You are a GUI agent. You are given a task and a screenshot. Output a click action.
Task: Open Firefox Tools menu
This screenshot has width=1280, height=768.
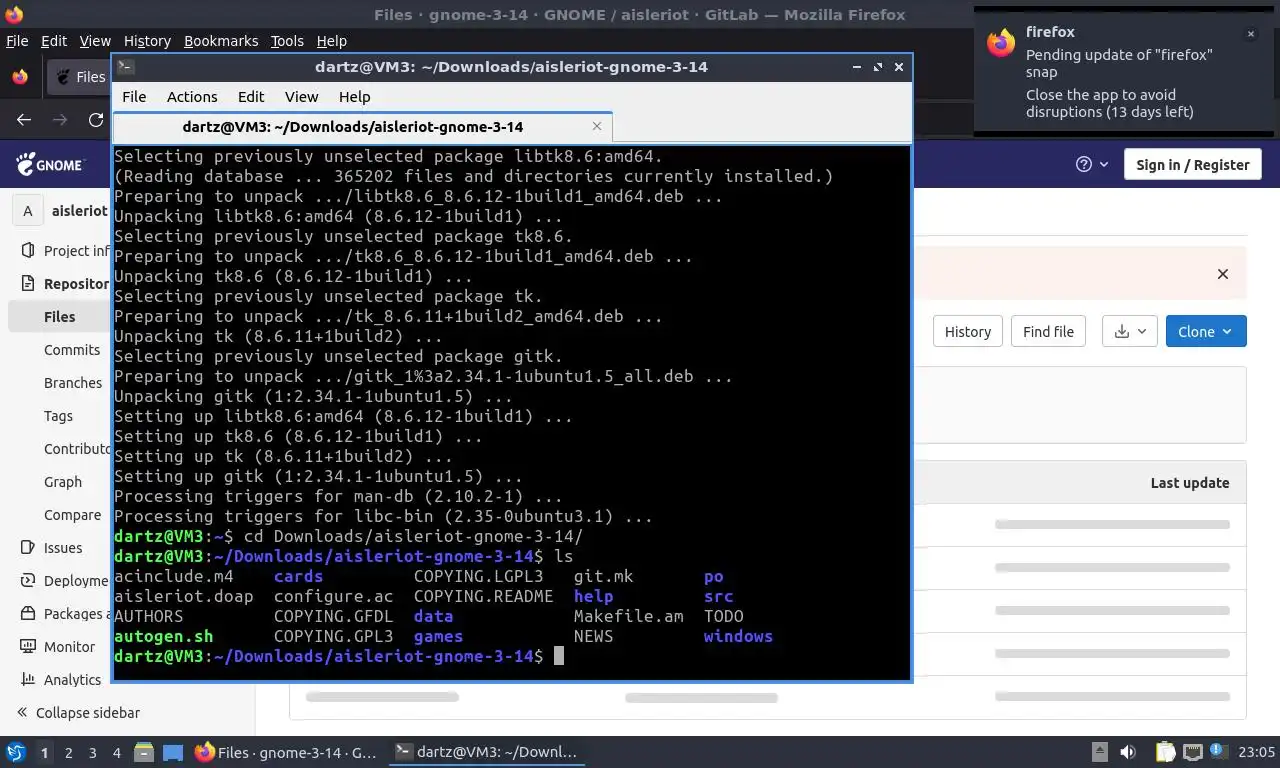[287, 41]
